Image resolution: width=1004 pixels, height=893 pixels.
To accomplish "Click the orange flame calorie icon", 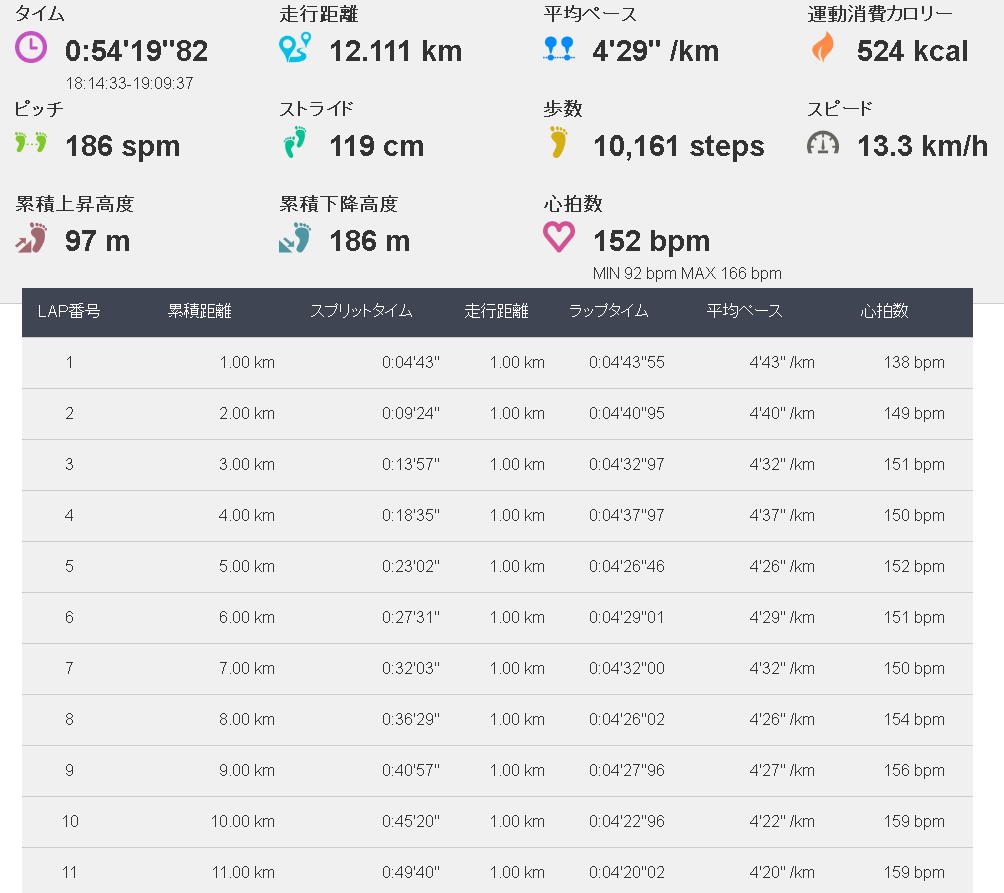I will 823,47.
